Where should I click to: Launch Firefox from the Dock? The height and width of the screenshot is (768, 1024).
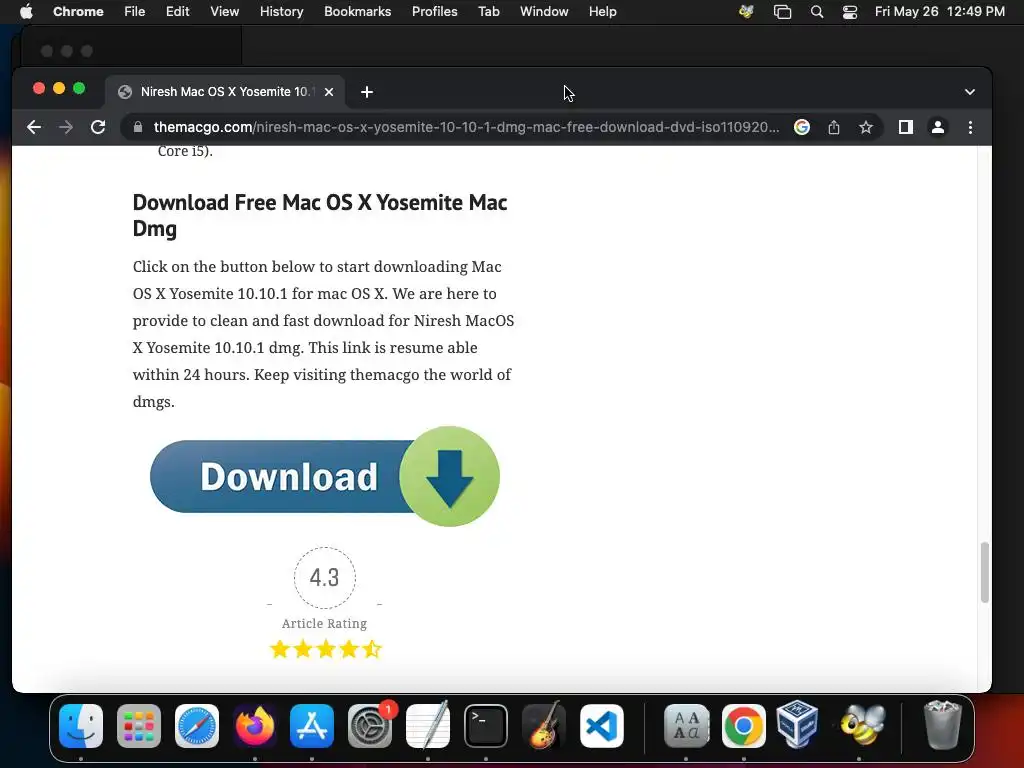(255, 726)
